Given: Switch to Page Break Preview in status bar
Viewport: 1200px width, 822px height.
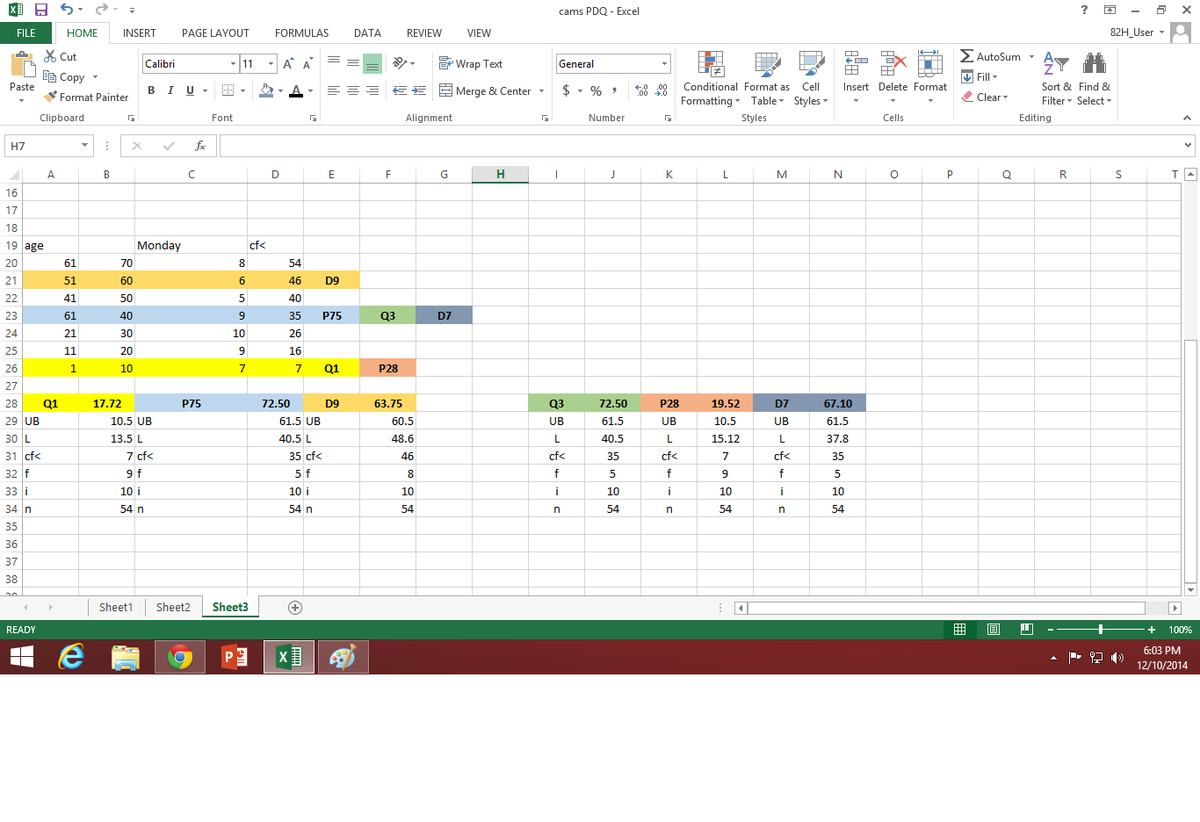Looking at the screenshot, I should click(1027, 630).
